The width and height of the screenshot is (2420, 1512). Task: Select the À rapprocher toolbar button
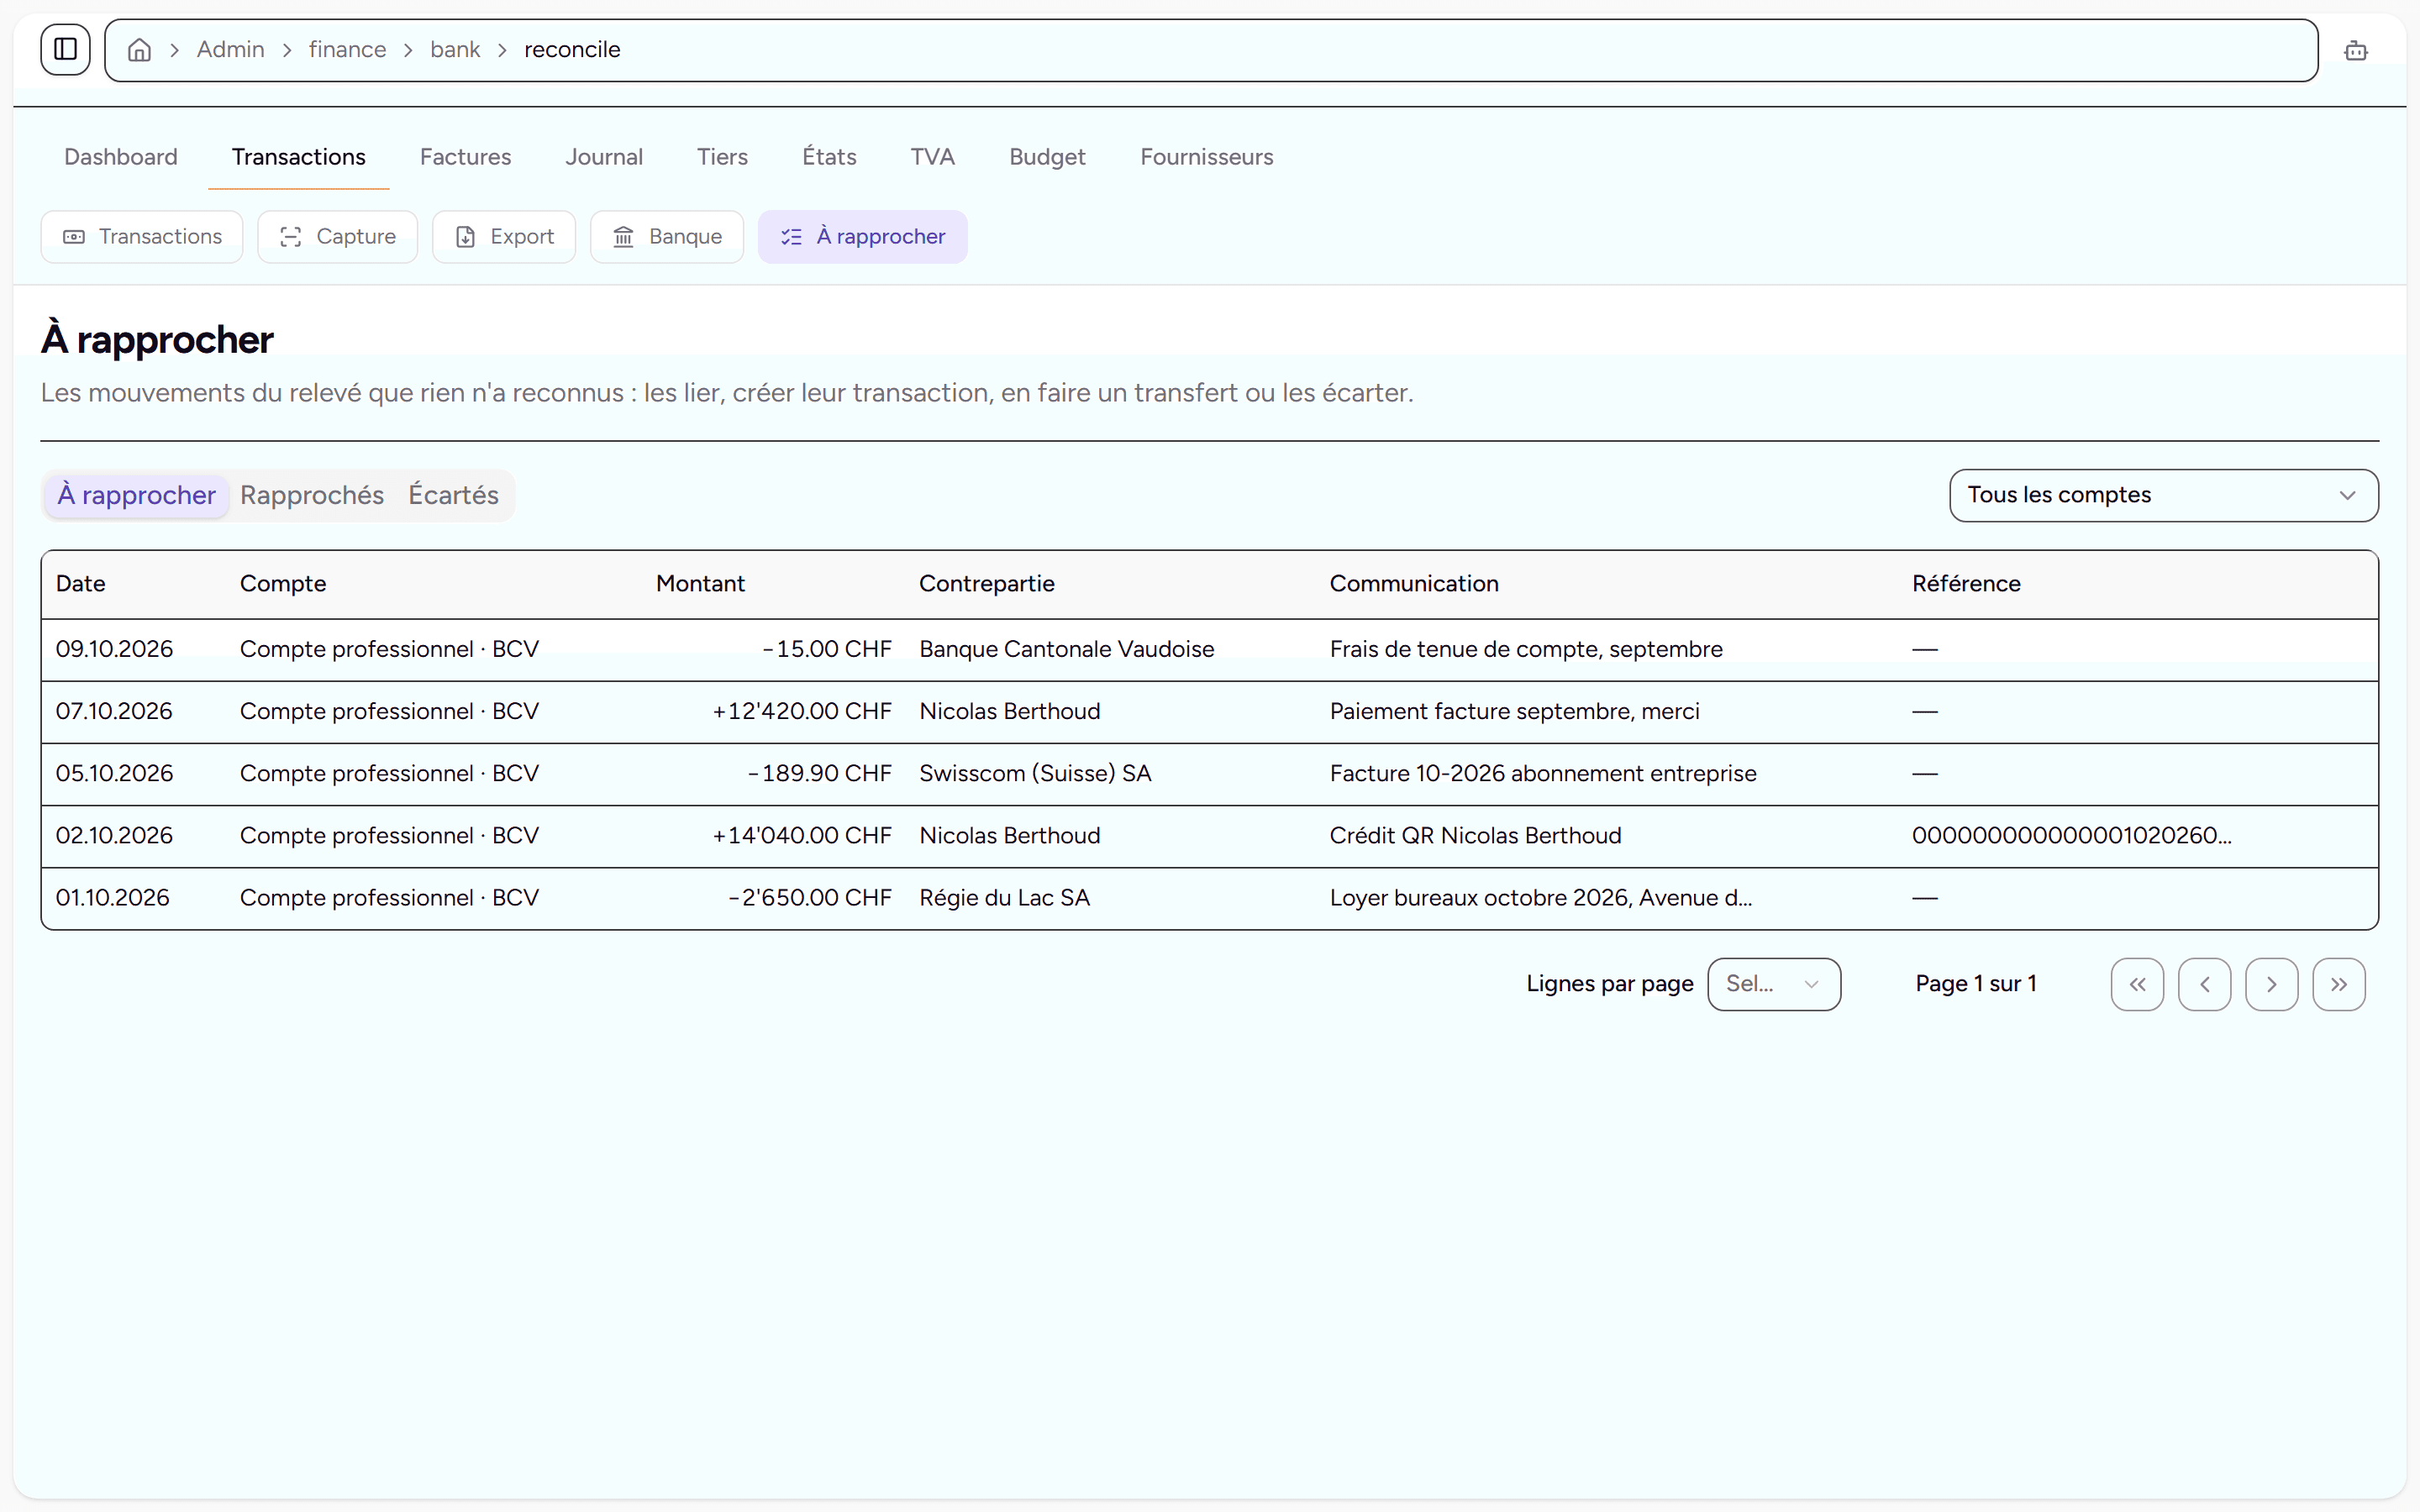pyautogui.click(x=863, y=237)
